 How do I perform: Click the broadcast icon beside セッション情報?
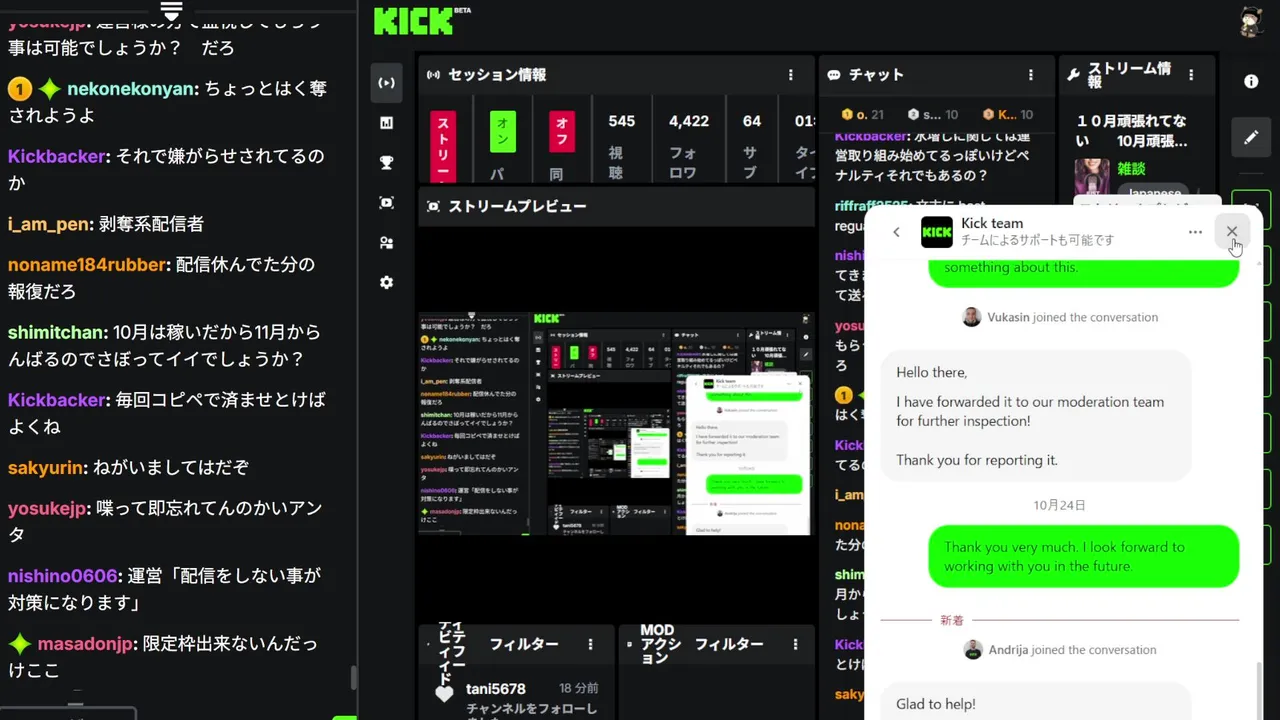click(433, 75)
